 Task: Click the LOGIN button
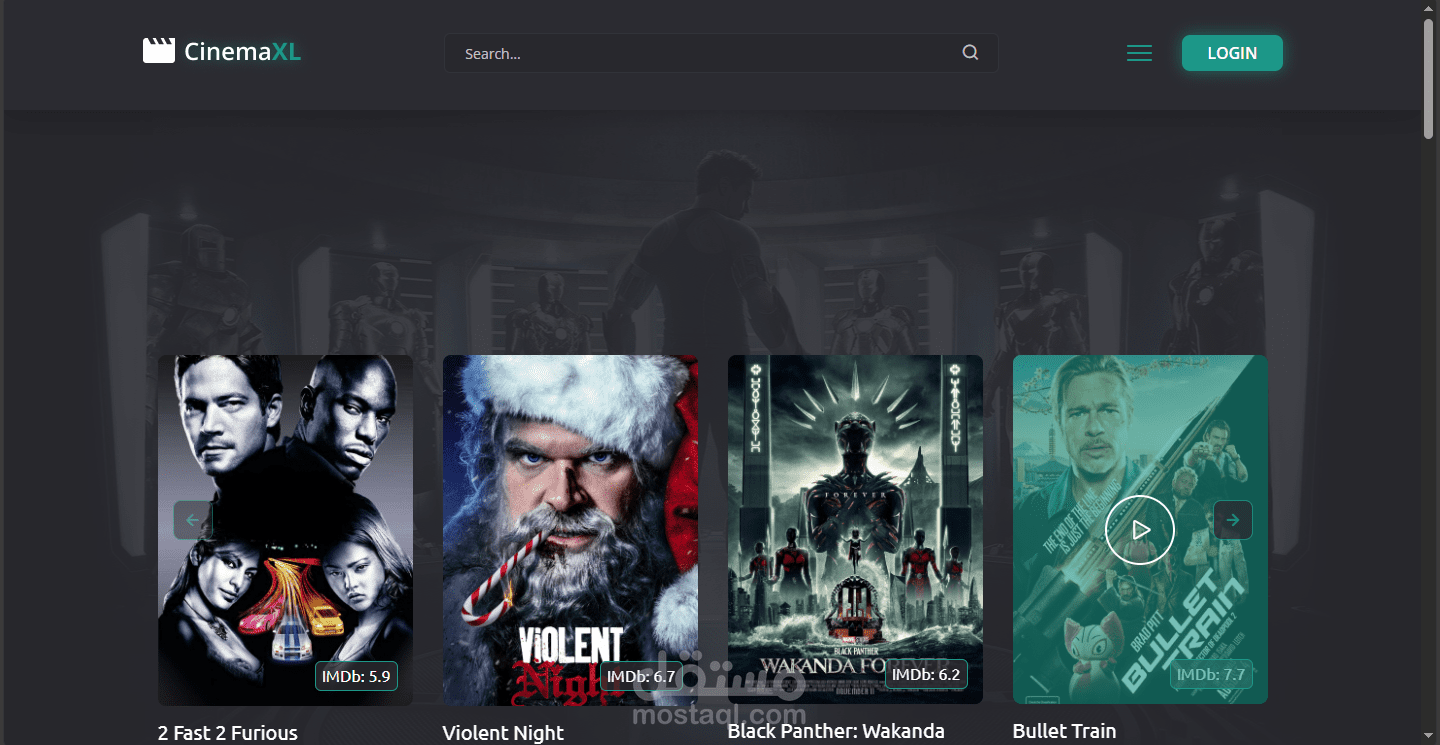click(x=1232, y=53)
